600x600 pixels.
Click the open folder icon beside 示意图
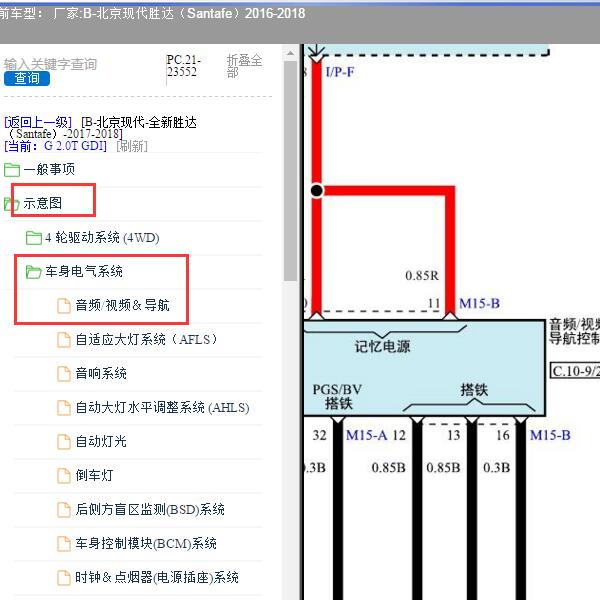click(x=11, y=204)
